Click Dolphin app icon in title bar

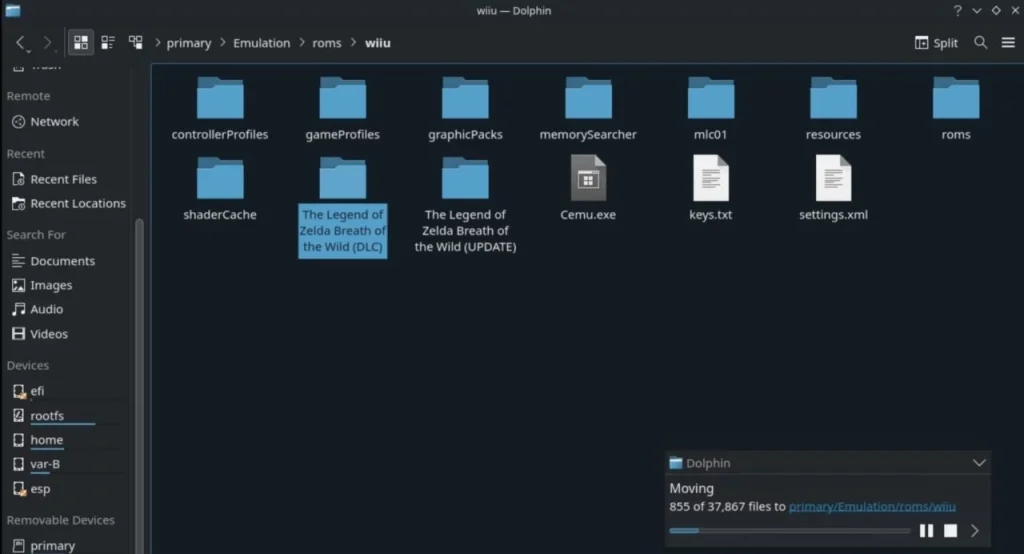12,10
